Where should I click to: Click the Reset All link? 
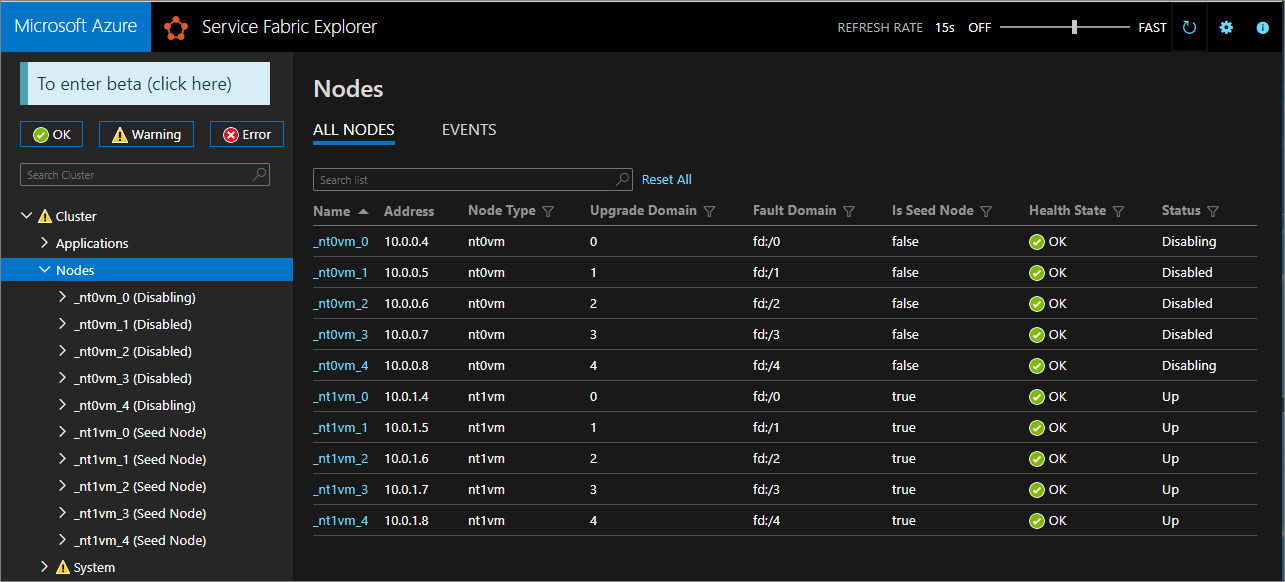pyautogui.click(x=666, y=179)
